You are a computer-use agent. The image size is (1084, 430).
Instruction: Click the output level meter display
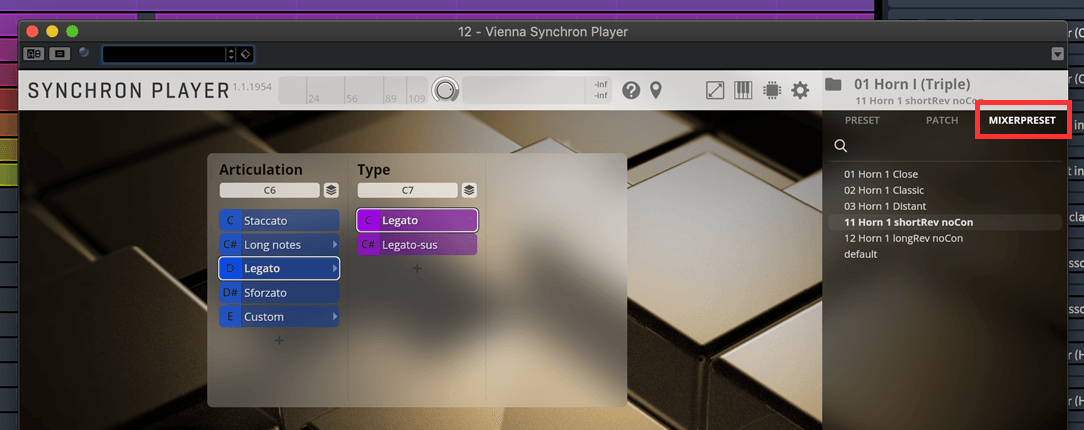(x=536, y=91)
